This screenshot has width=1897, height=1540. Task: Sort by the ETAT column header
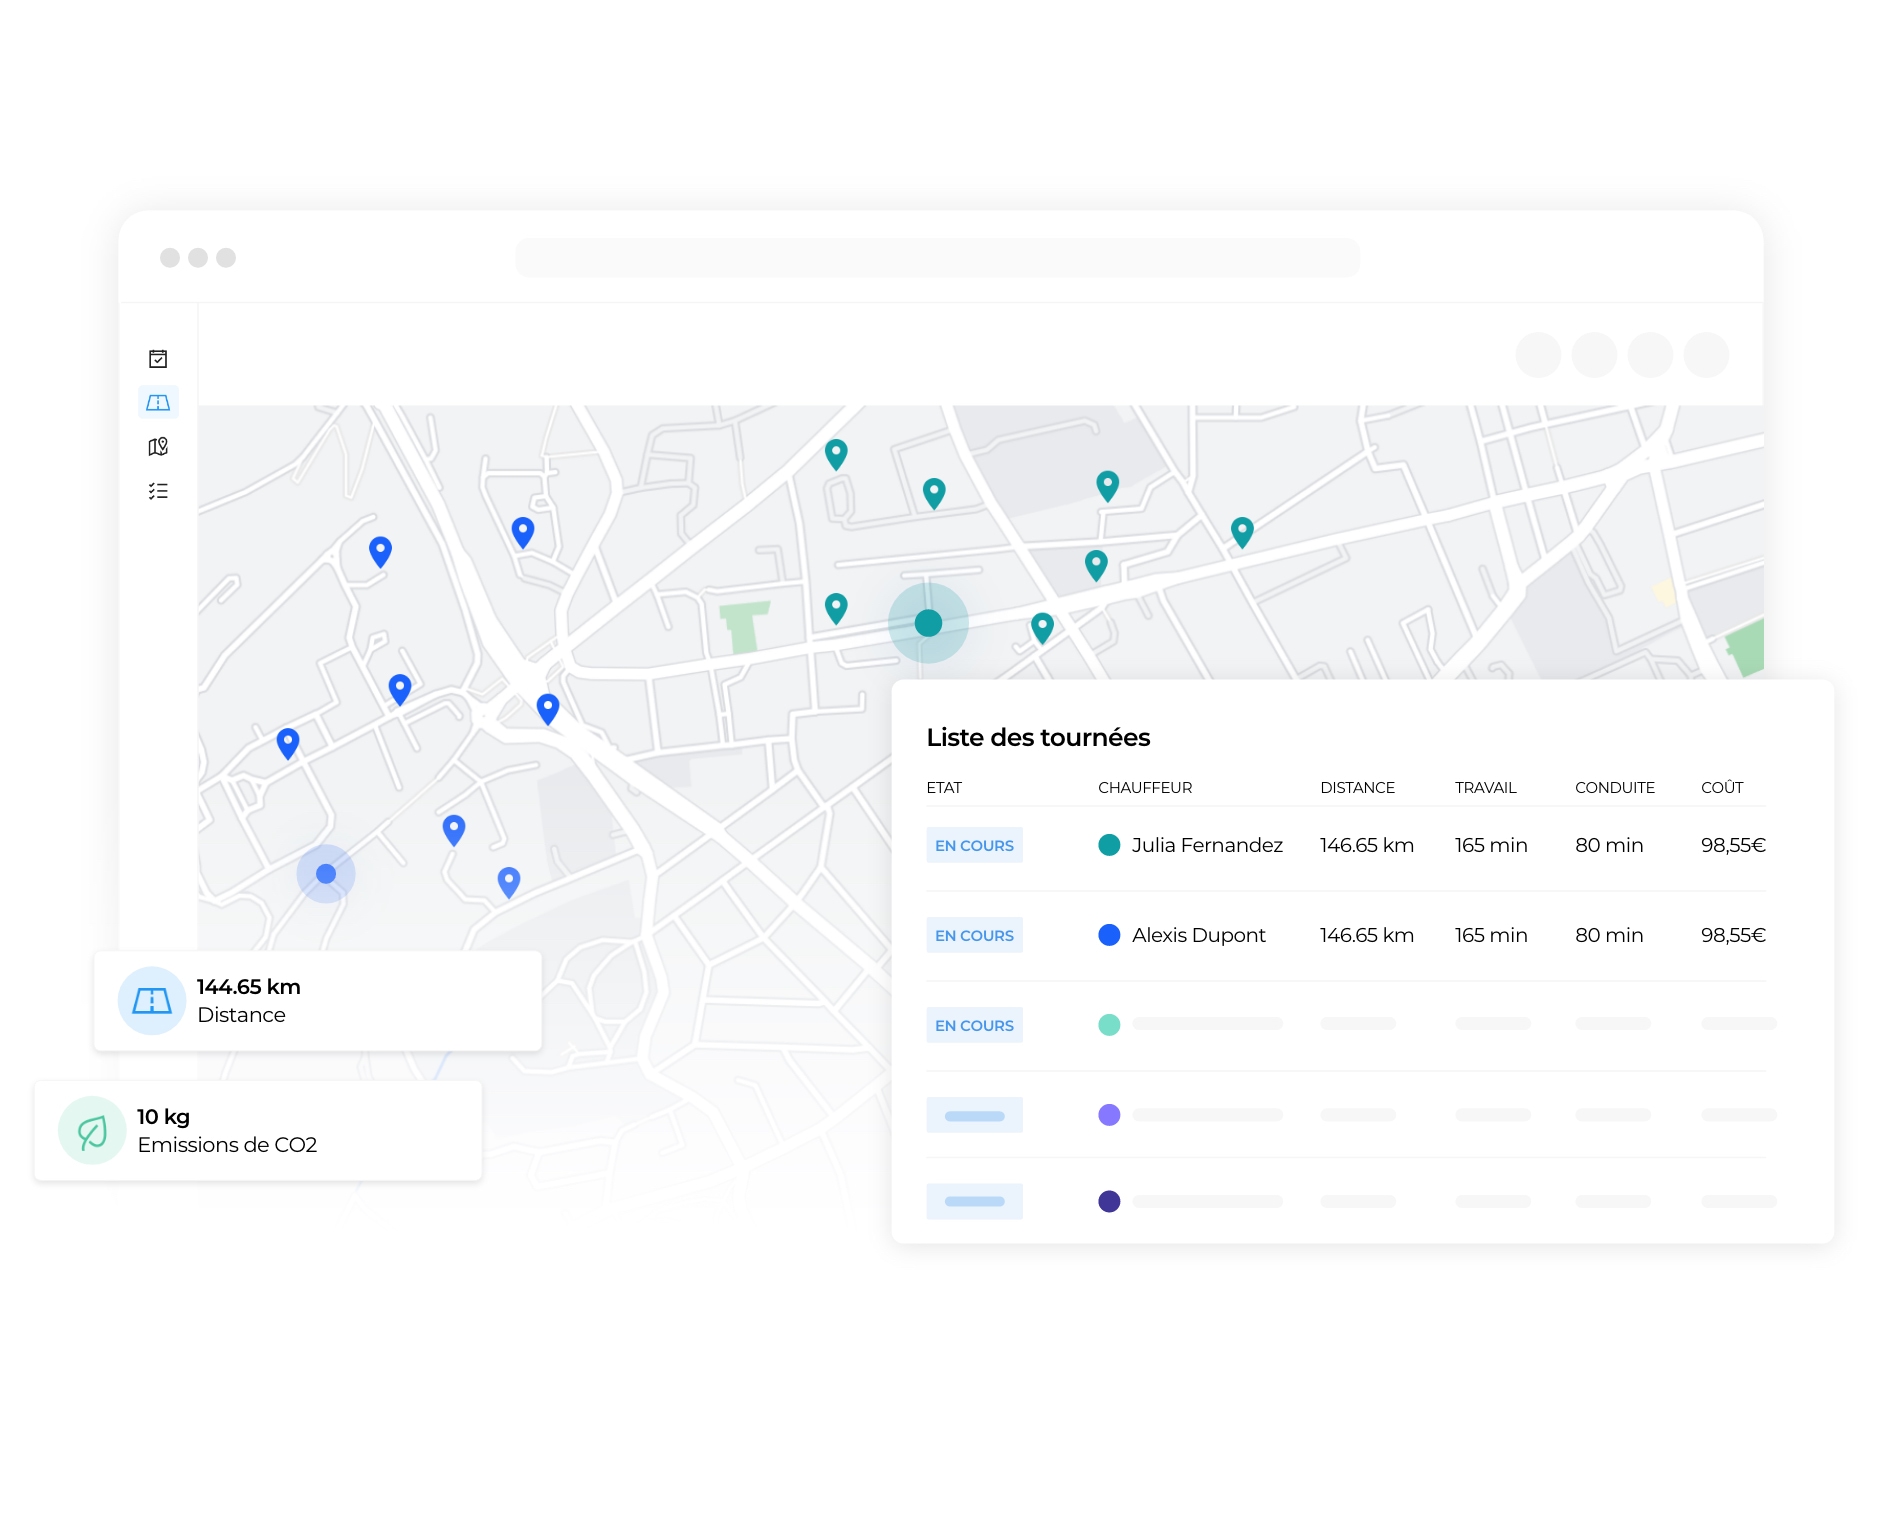(944, 788)
